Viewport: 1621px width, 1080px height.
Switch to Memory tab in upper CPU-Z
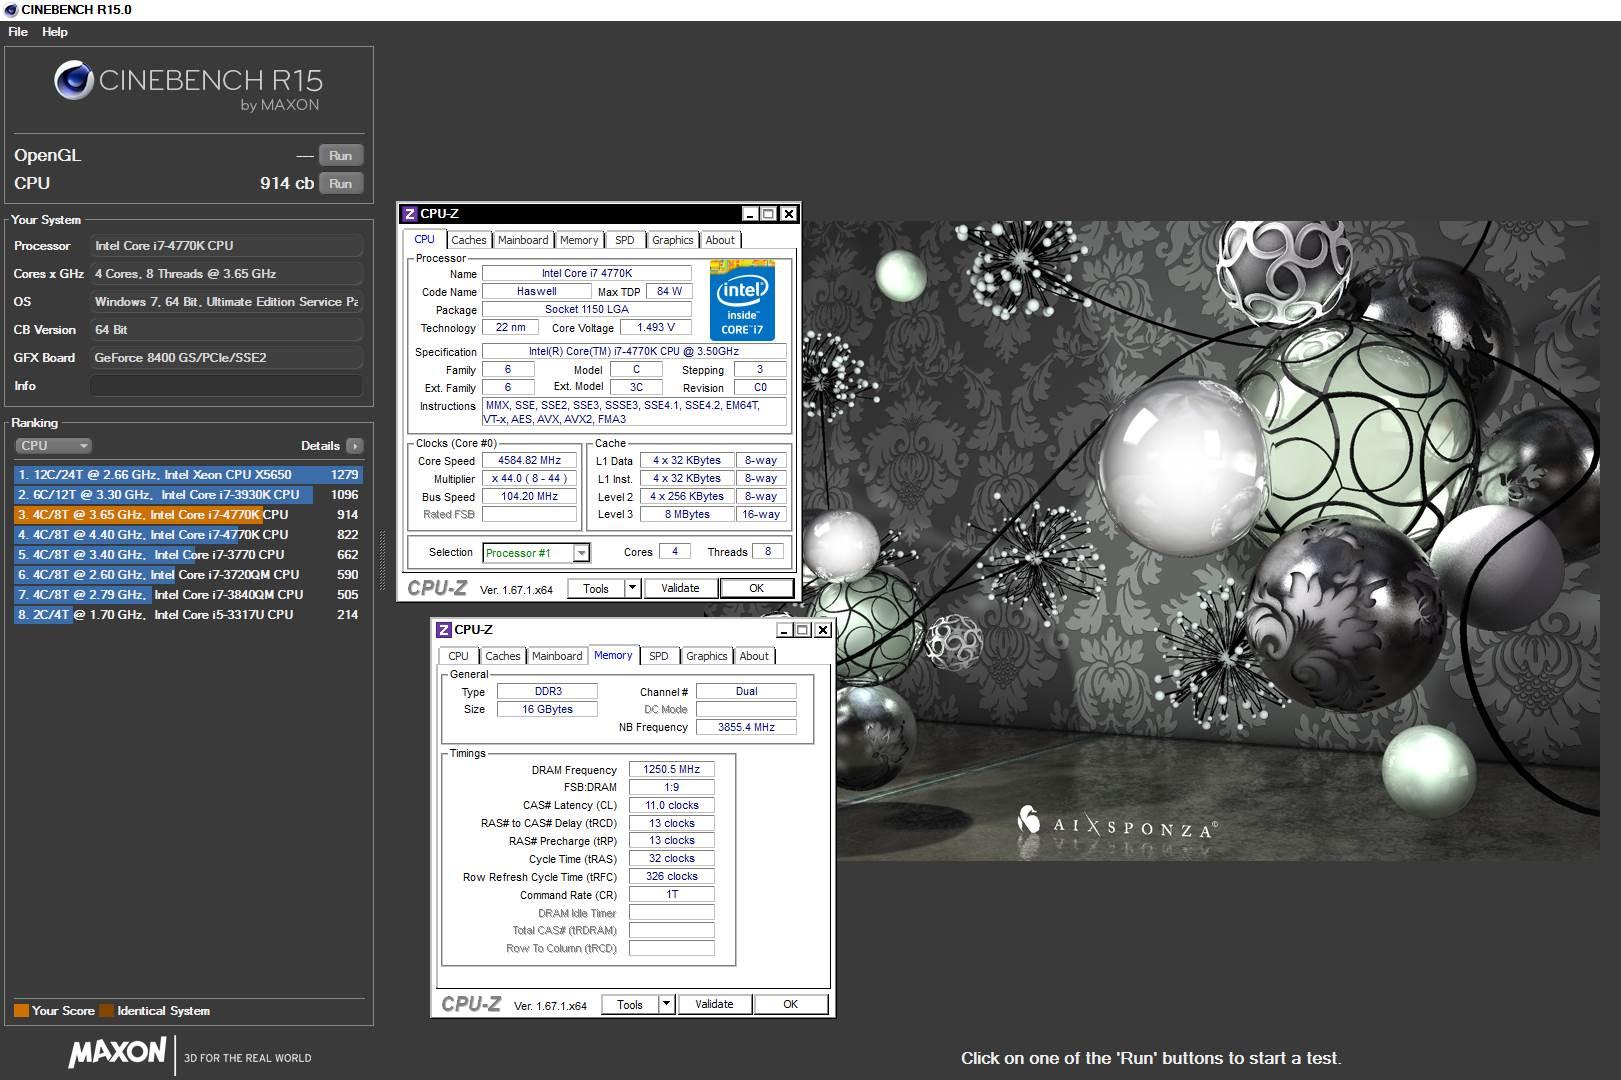click(x=579, y=240)
